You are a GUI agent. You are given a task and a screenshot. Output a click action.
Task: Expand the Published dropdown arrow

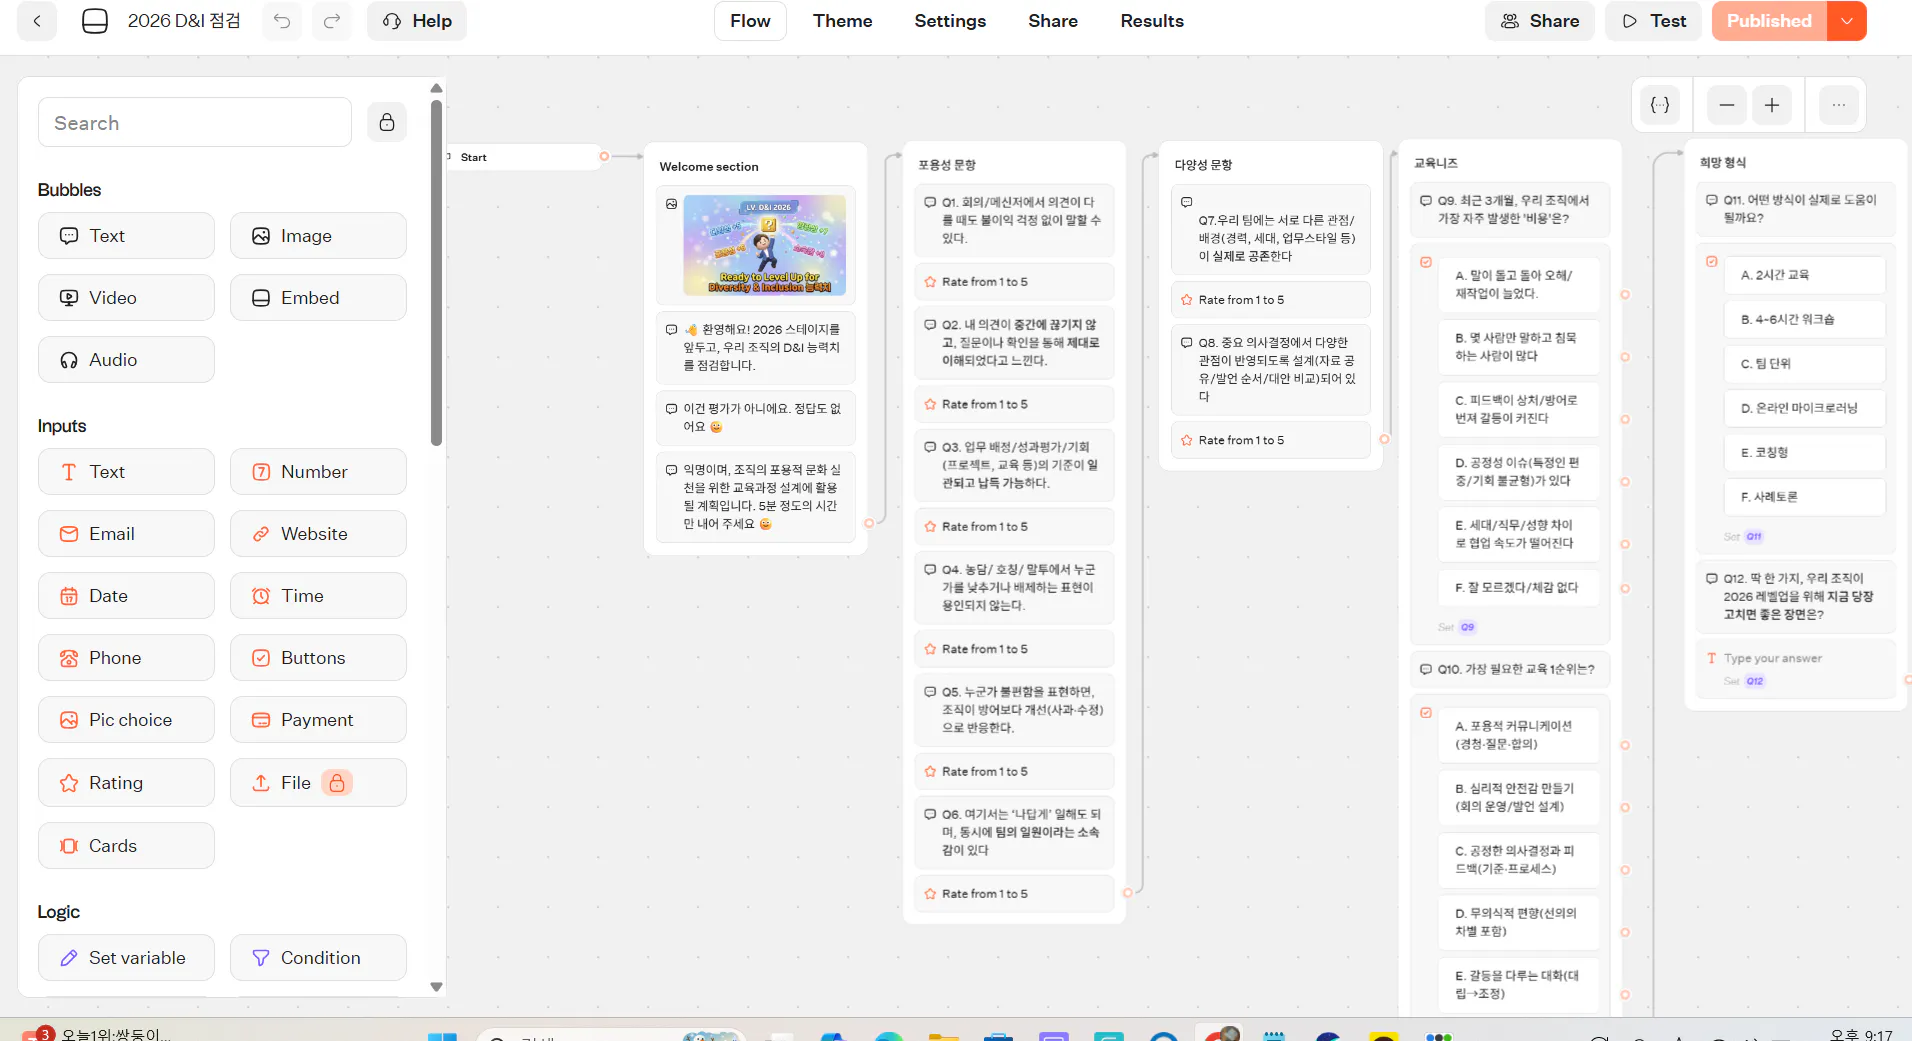tap(1847, 21)
